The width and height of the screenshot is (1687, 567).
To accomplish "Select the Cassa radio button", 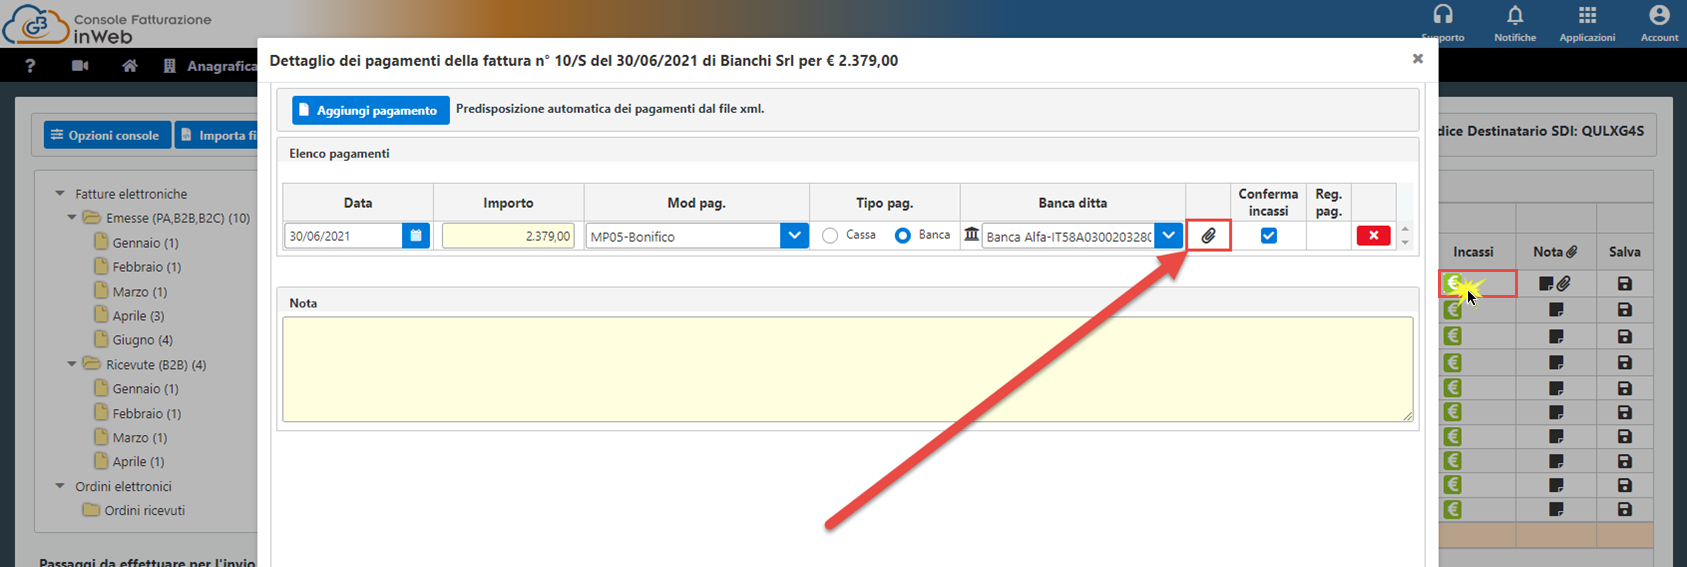I will [830, 236].
